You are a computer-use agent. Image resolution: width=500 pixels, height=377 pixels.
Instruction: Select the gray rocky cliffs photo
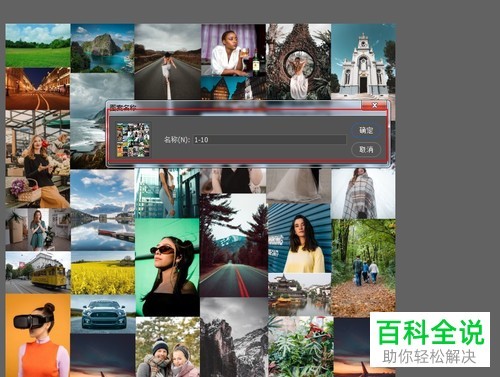[234, 337]
